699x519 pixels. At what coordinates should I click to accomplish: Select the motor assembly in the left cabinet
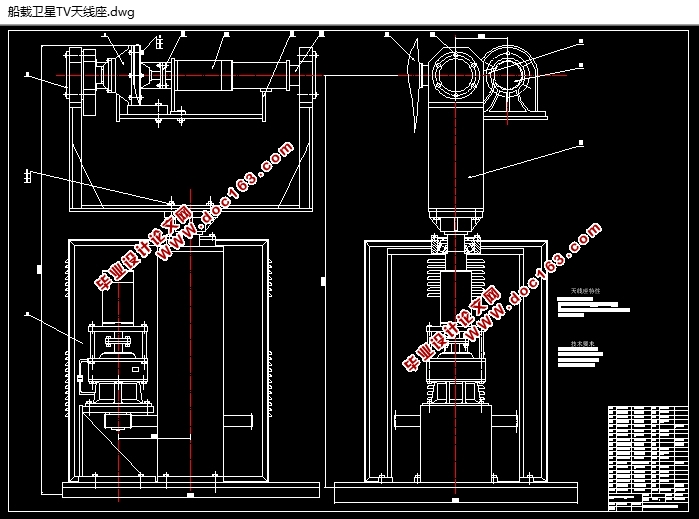(118, 348)
